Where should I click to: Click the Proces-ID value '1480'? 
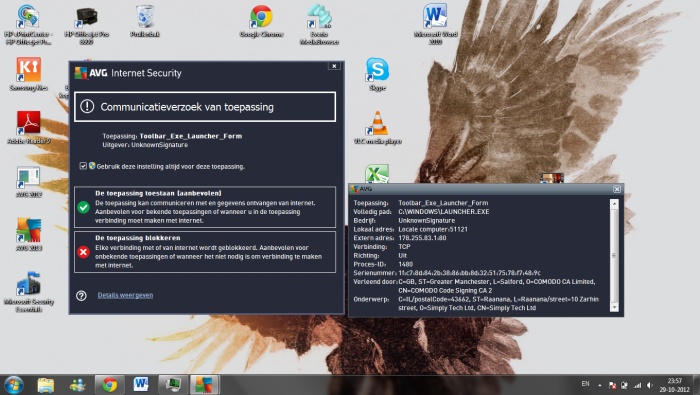pyautogui.click(x=405, y=264)
